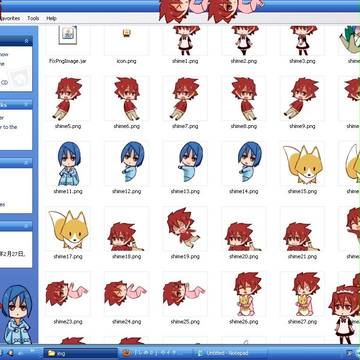Collapse the Details panel showing the Japanese date
This screenshot has height=360, width=360.
click(x=26, y=226)
